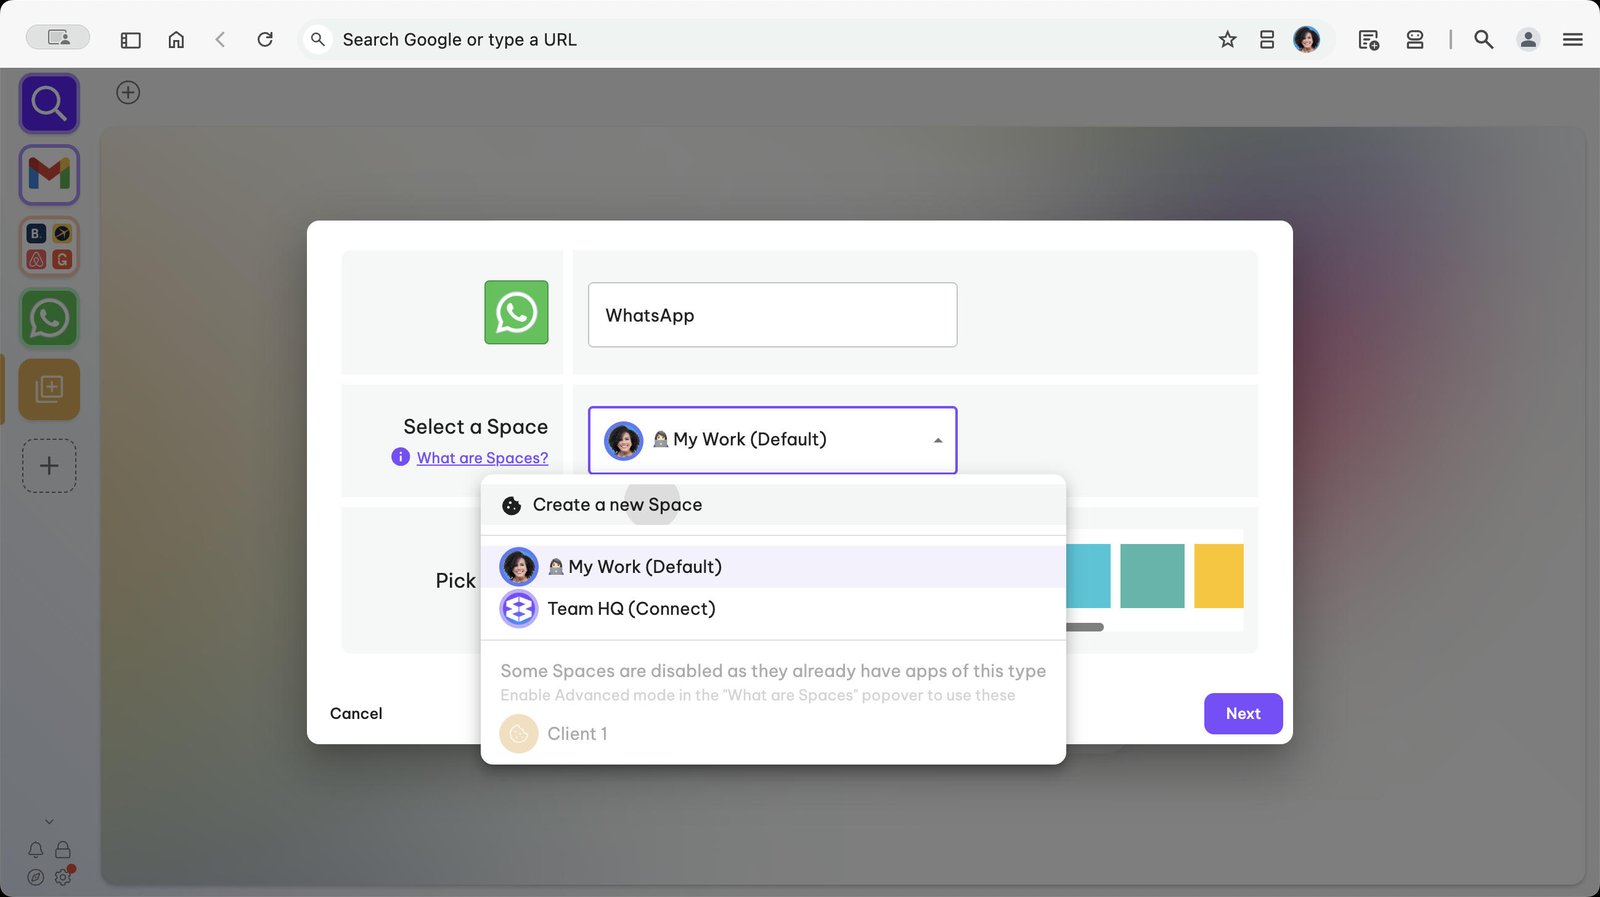The image size is (1600, 897).
Task: Open the Gmail app in the sidebar
Action: 49,175
